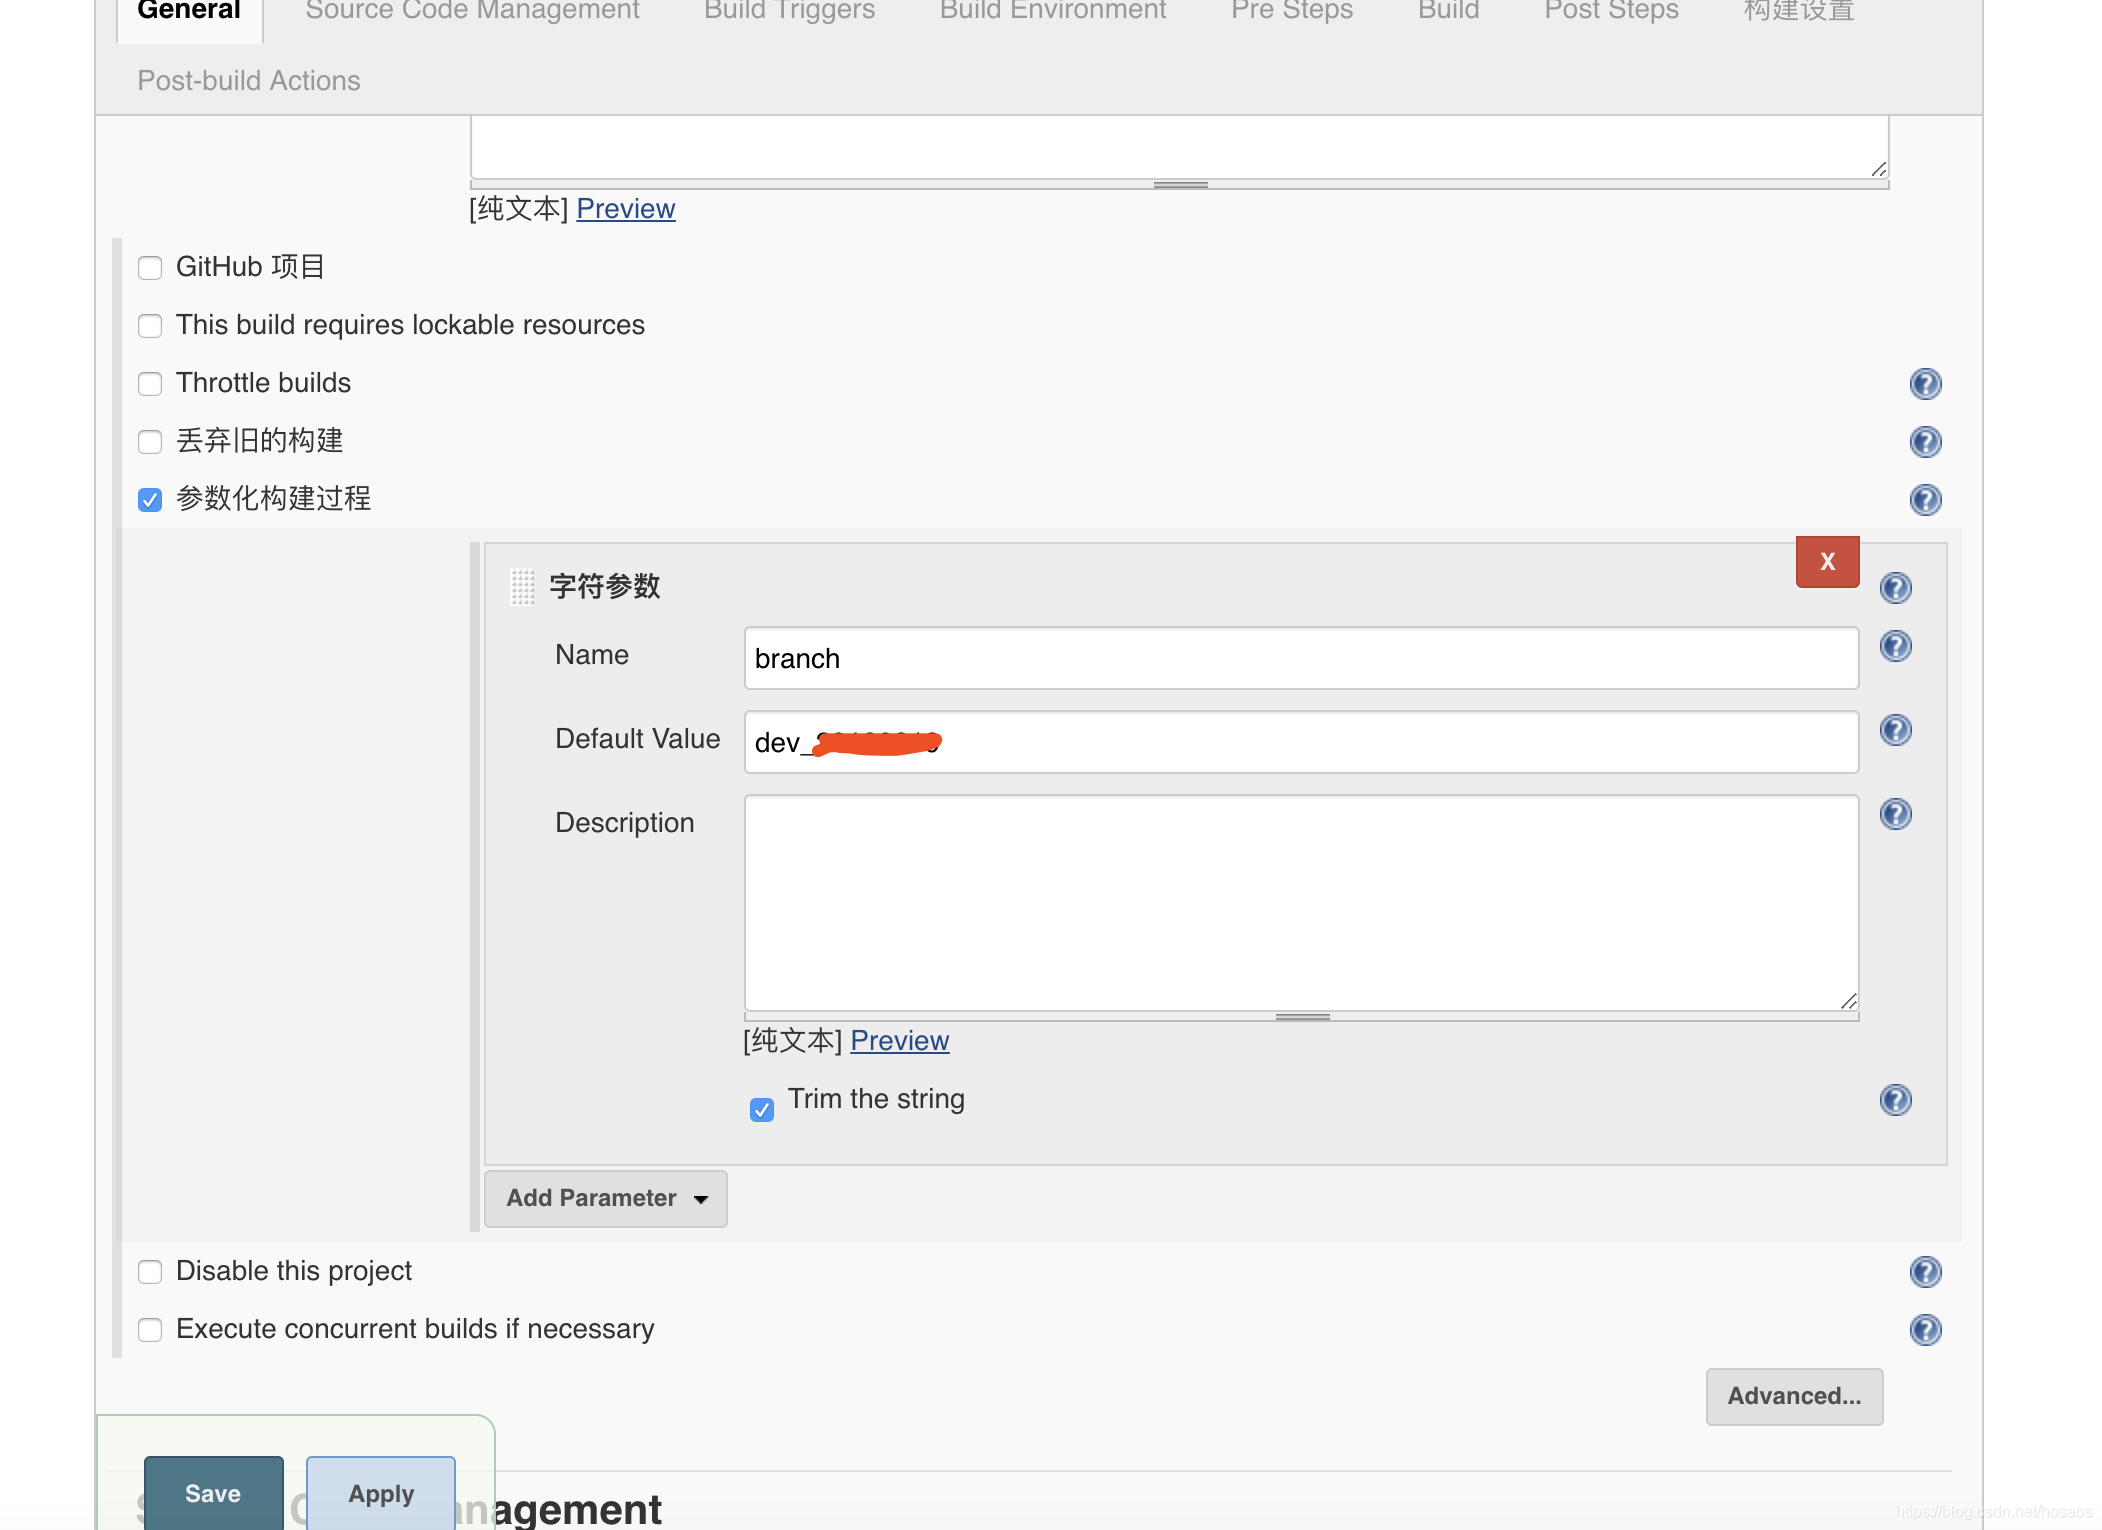This screenshot has width=2102, height=1530.
Task: Click the help icon next to Disable this project
Action: [x=1924, y=1272]
